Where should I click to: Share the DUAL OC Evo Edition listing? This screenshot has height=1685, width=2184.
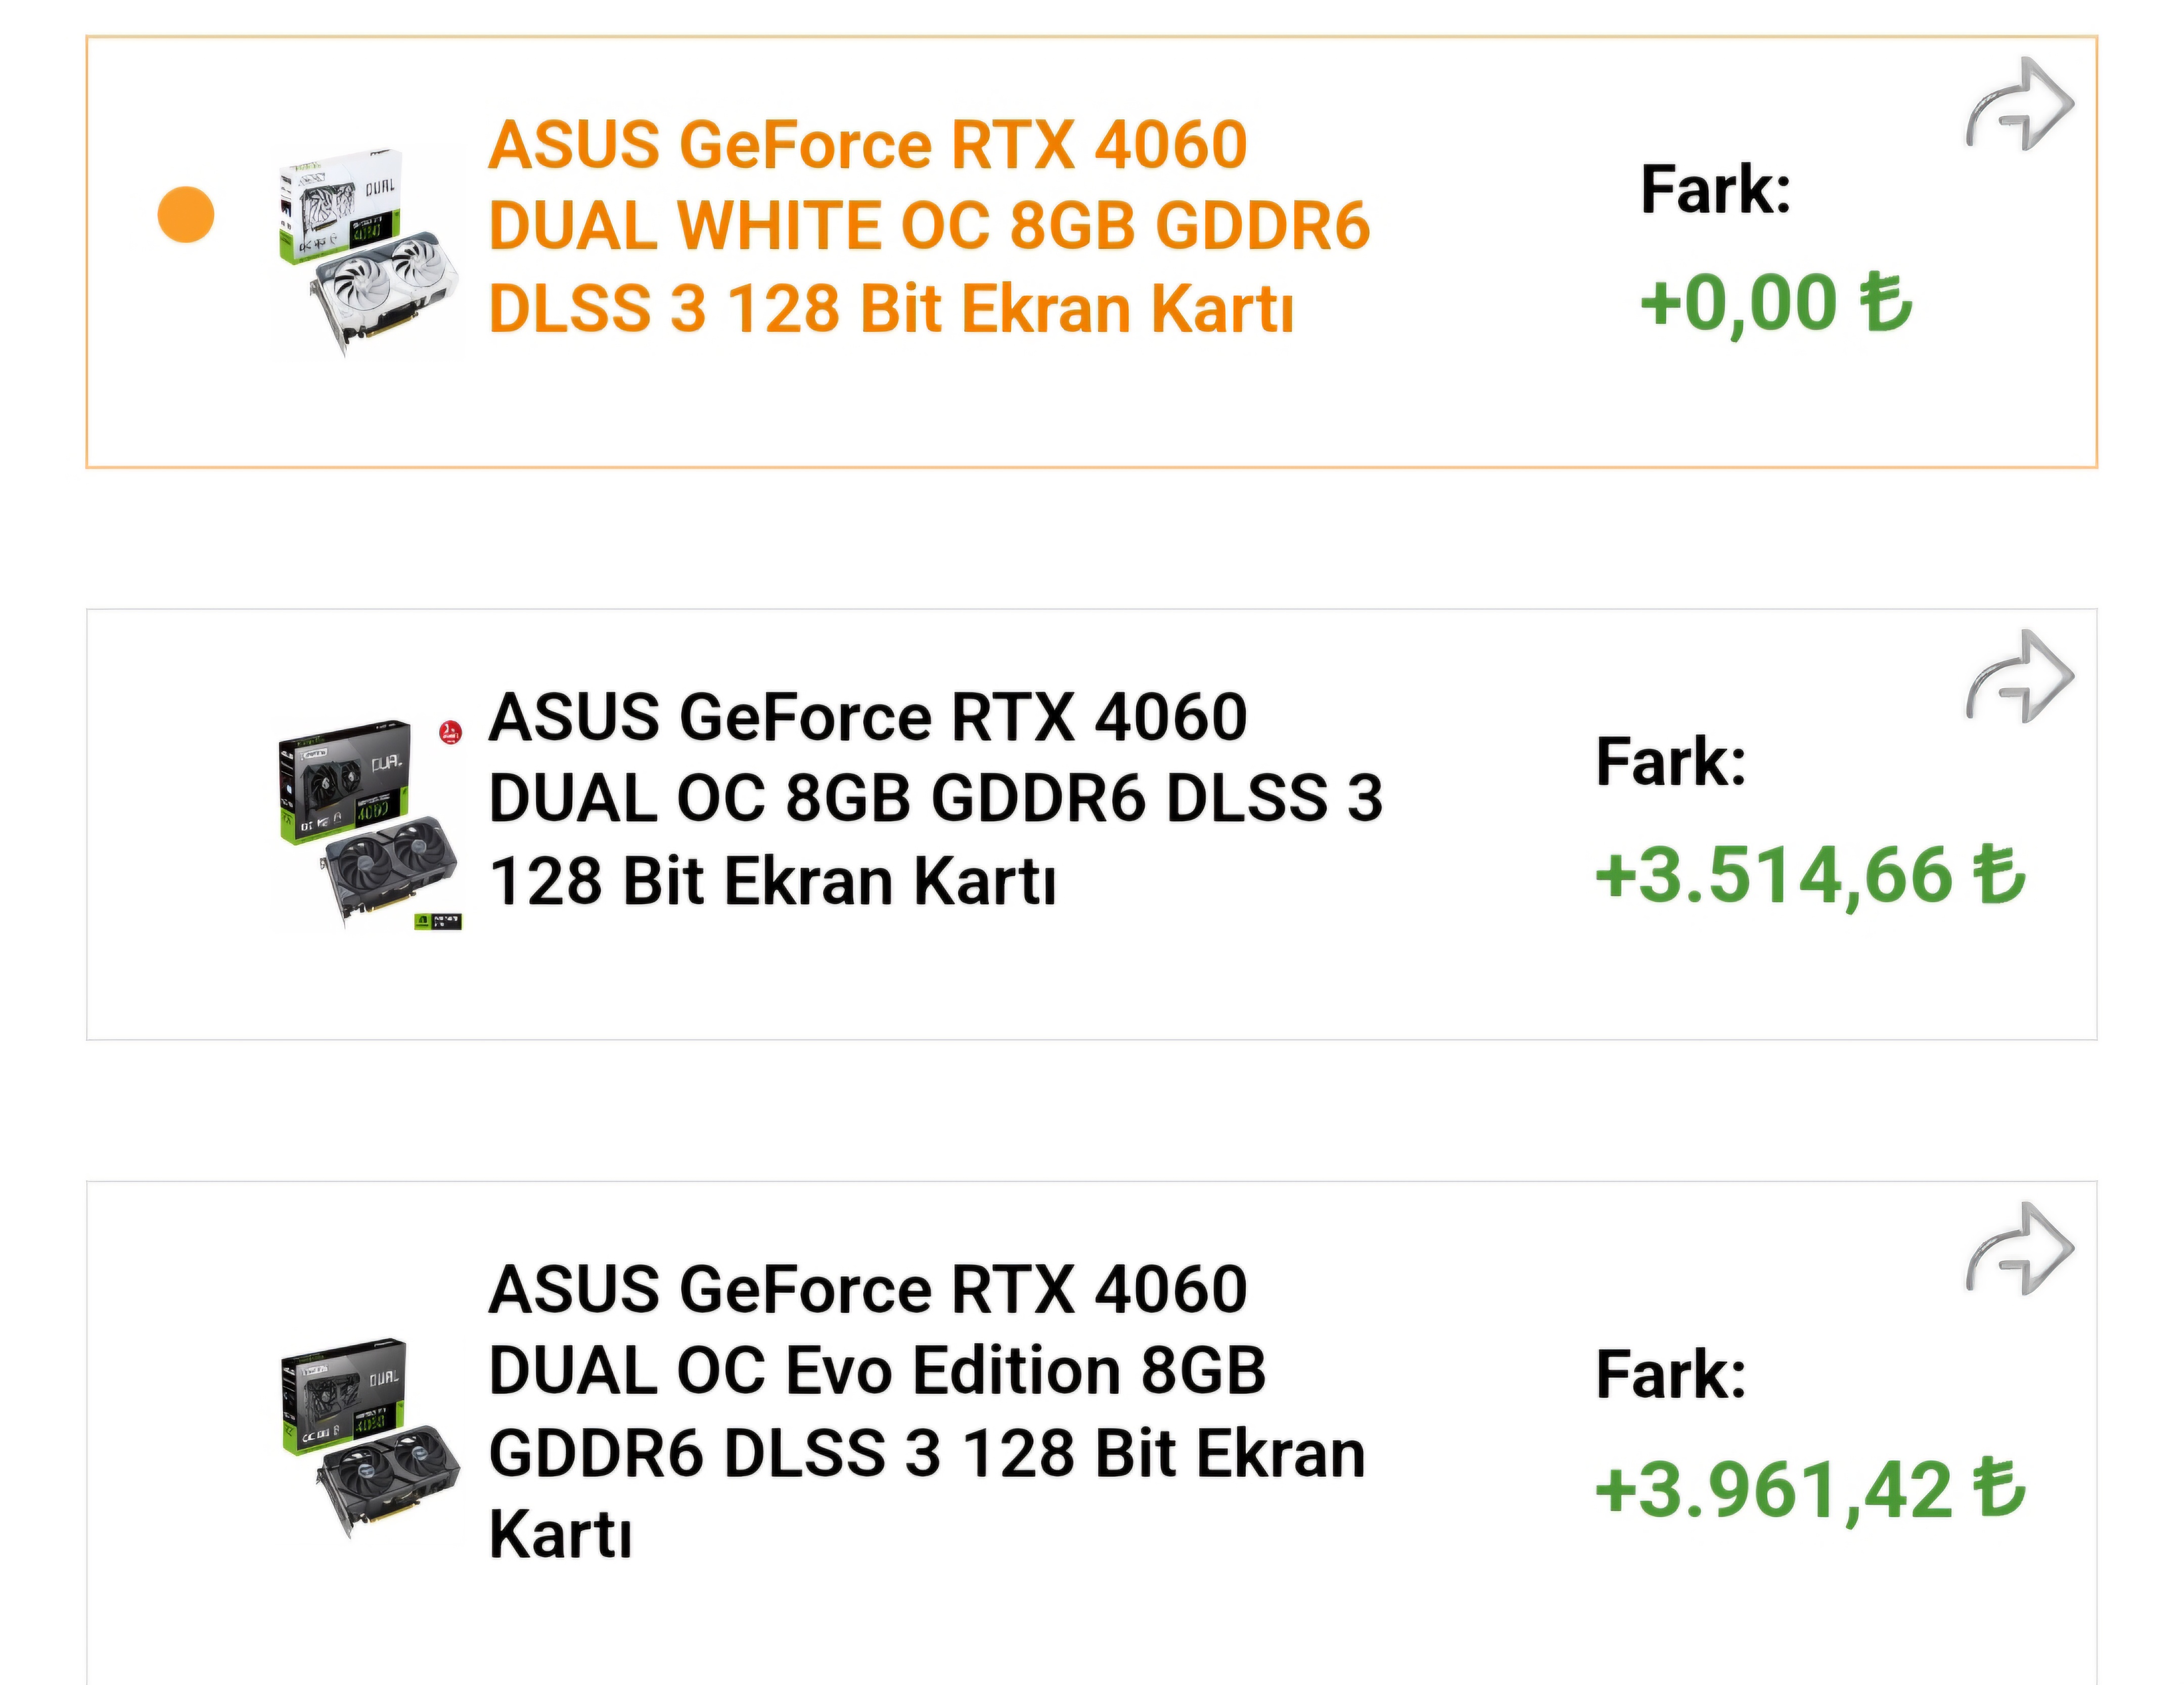(x=2020, y=1250)
